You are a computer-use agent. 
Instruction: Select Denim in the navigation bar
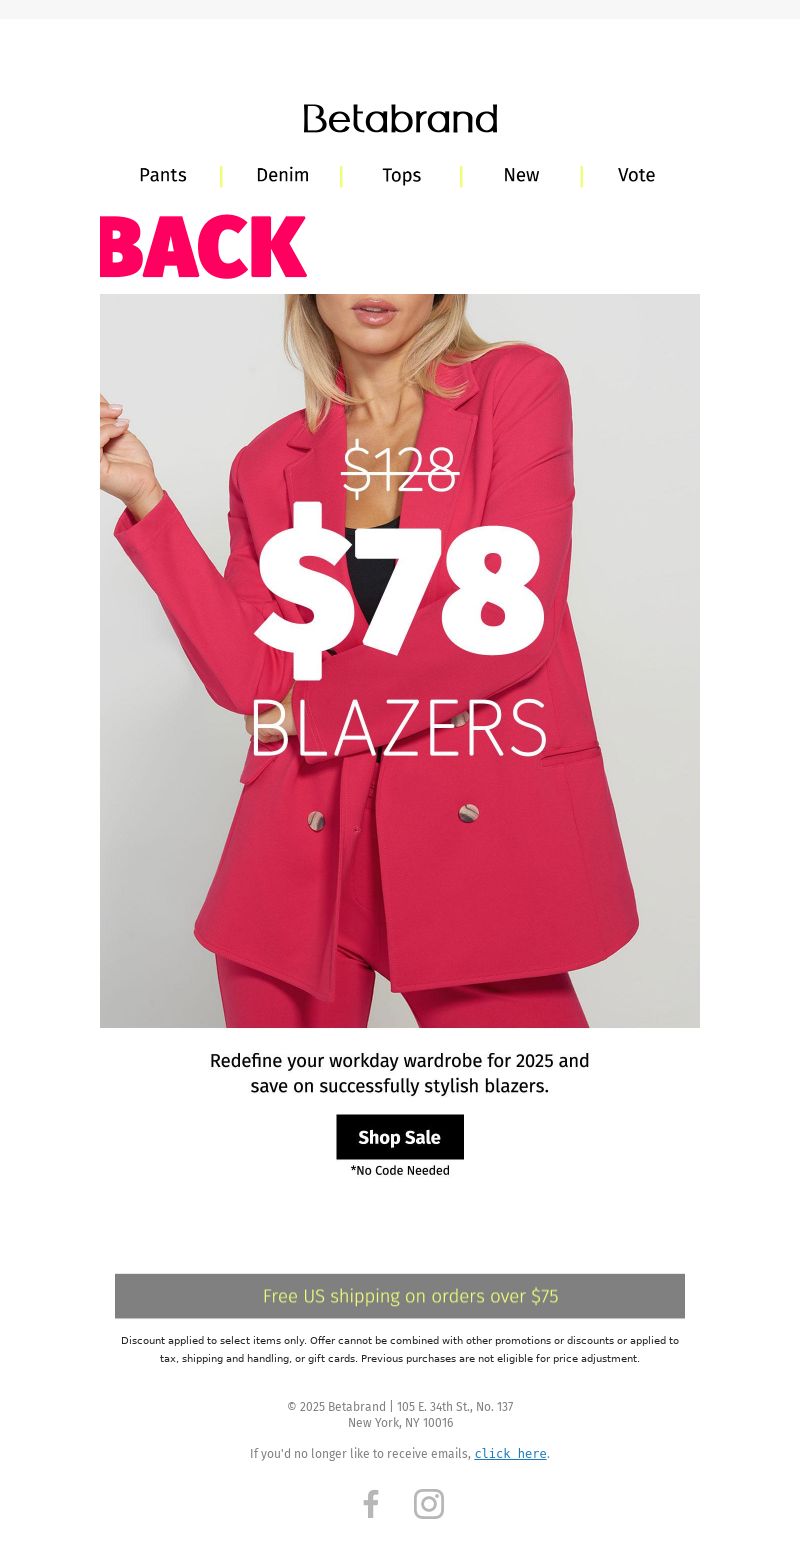click(x=283, y=175)
